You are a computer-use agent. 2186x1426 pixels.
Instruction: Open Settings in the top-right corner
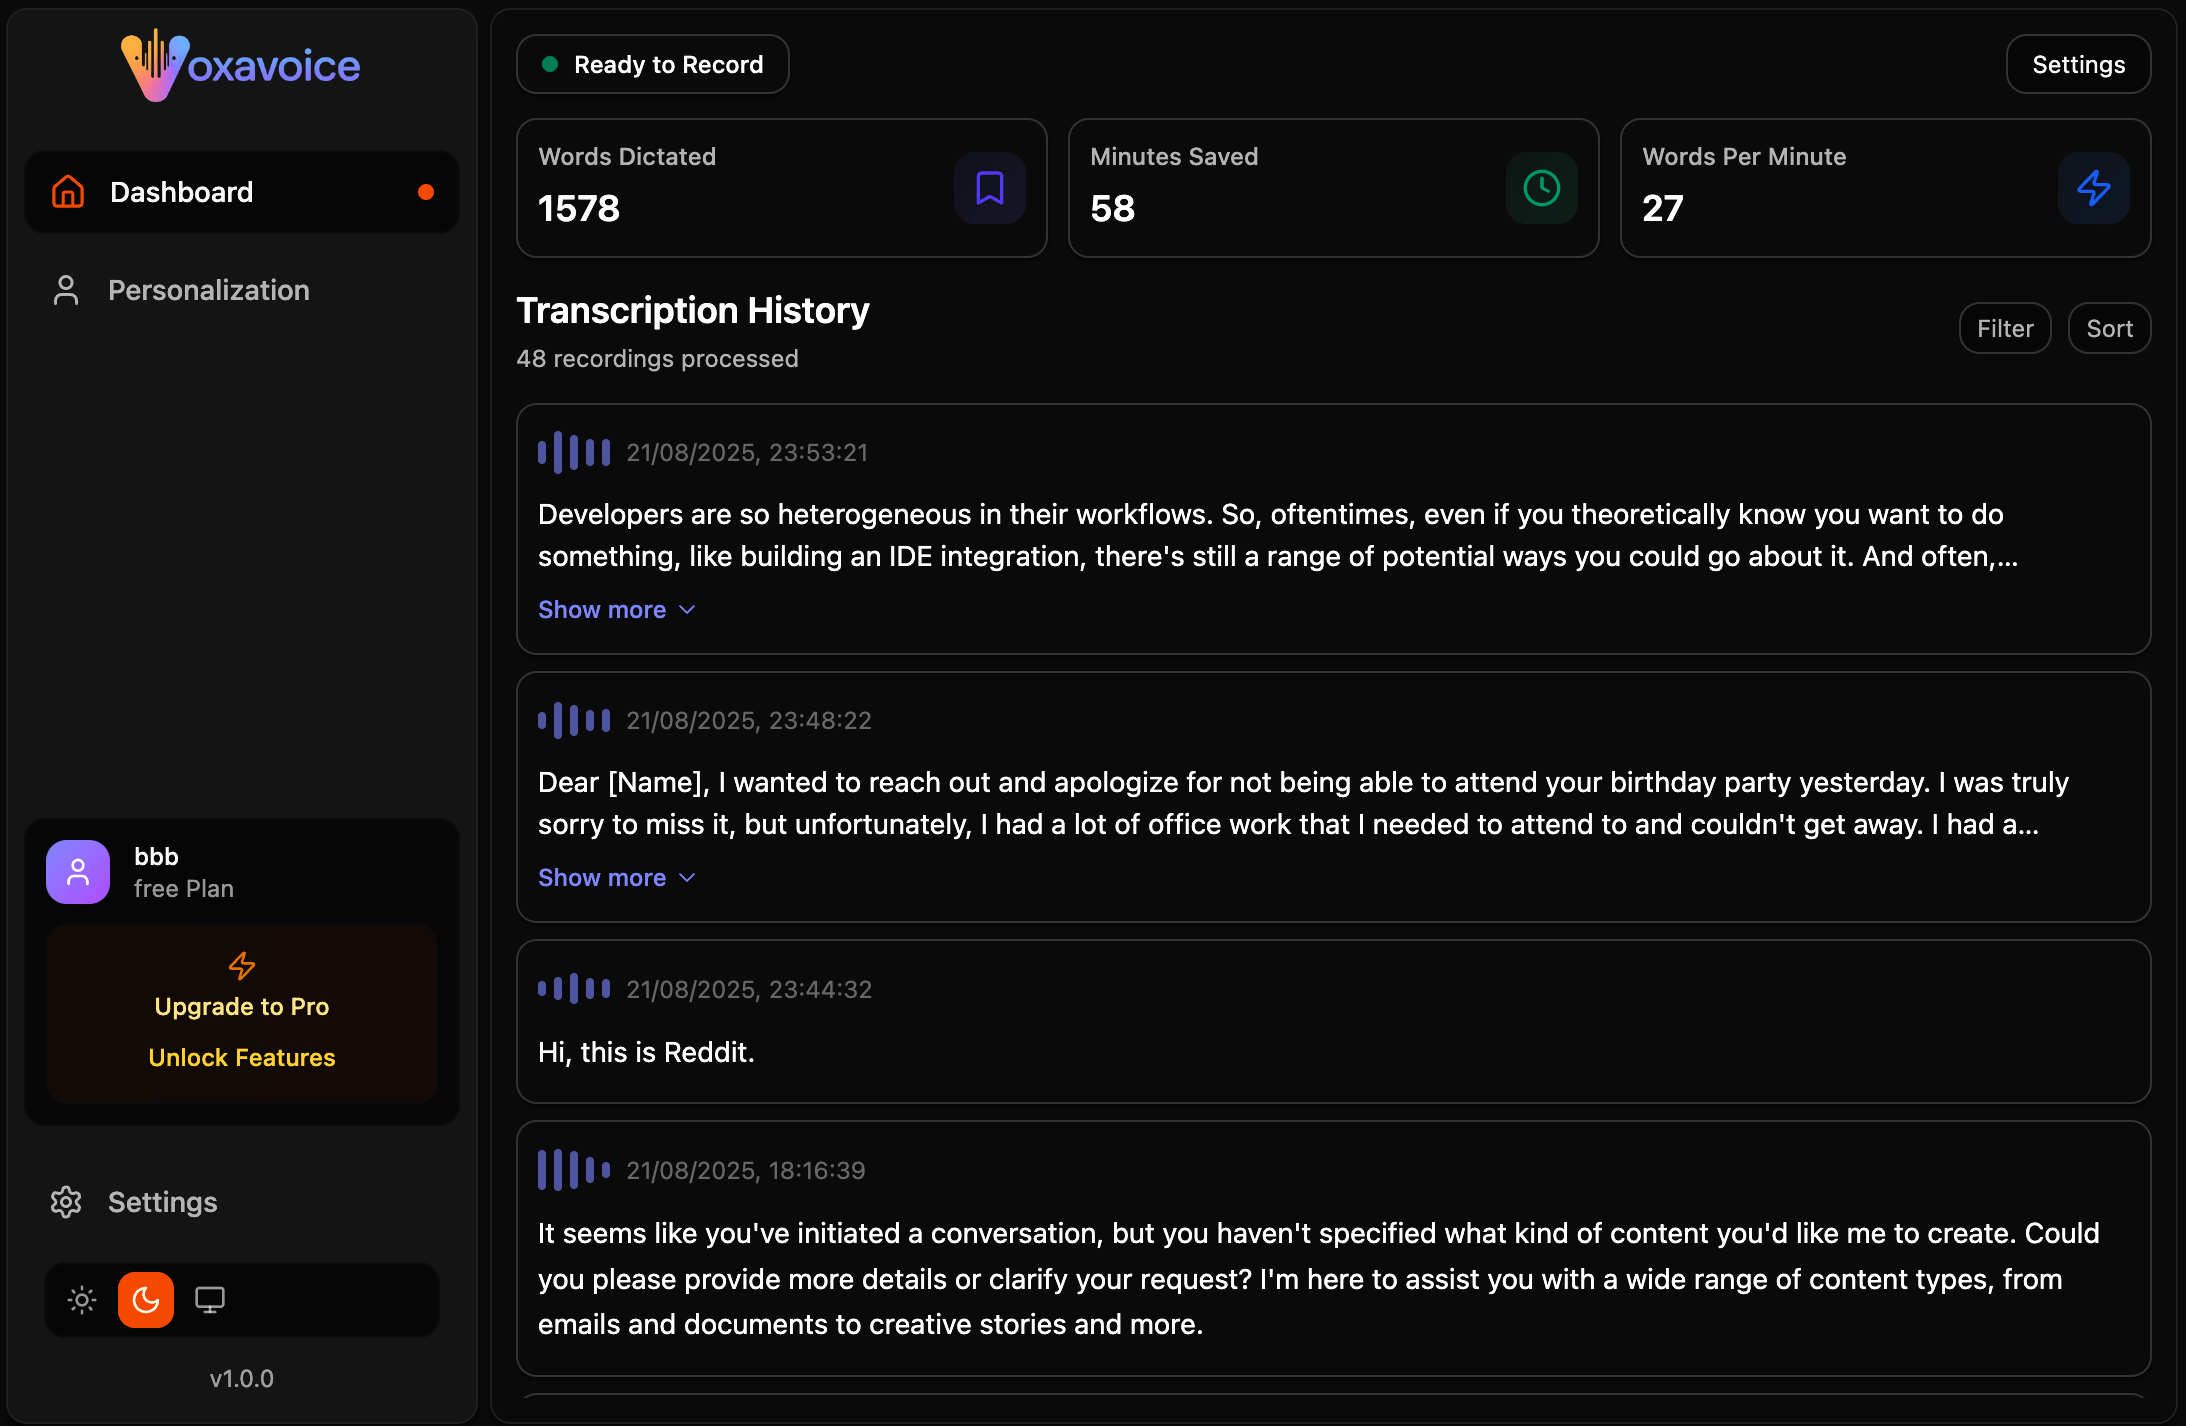[x=2077, y=63]
